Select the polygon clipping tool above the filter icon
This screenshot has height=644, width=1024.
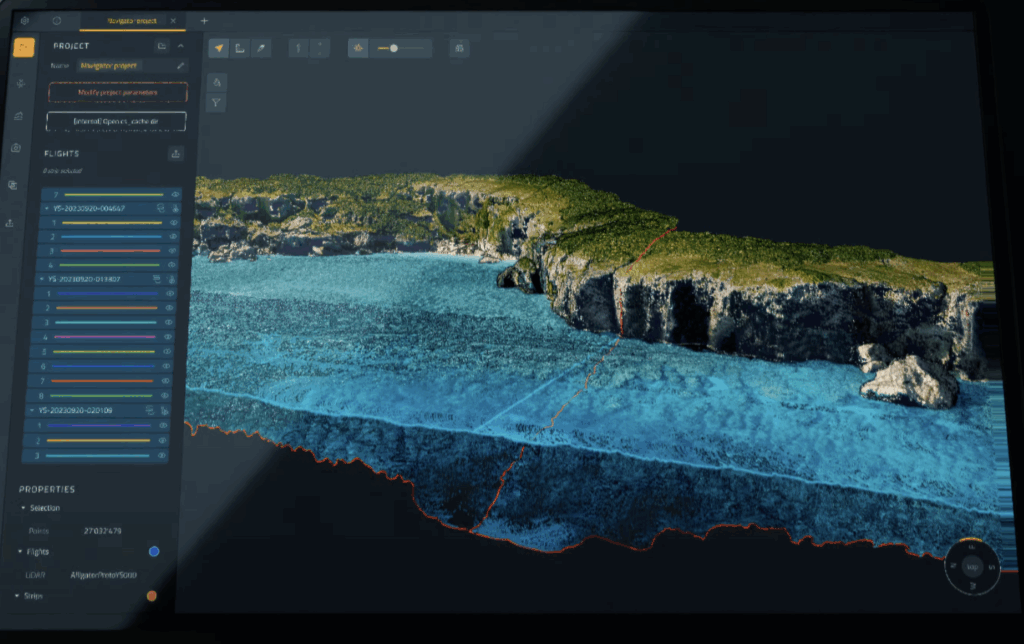pyautogui.click(x=216, y=83)
